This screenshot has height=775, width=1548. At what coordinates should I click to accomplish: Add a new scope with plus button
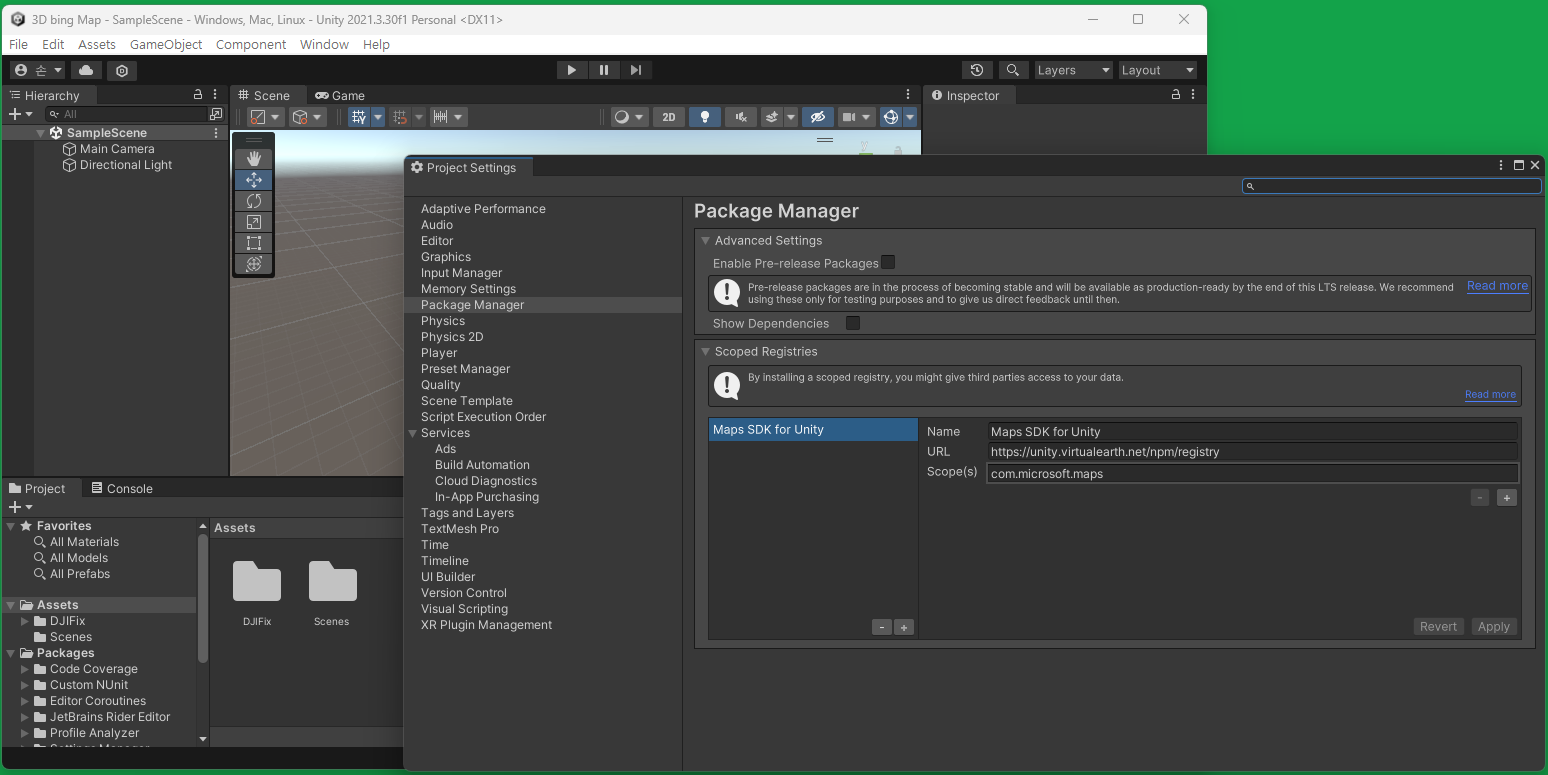coord(1507,497)
